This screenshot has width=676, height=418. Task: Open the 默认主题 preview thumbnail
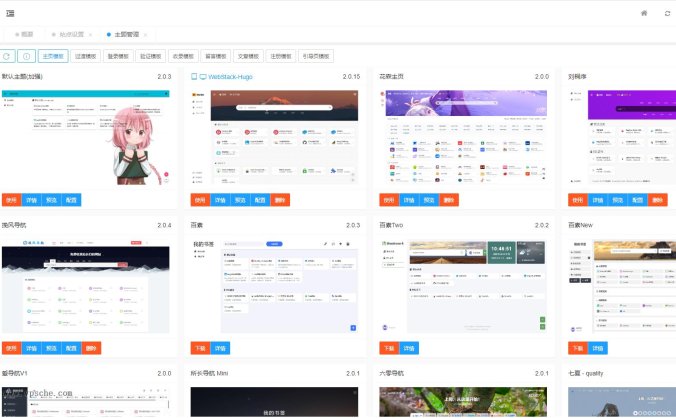click(86, 137)
